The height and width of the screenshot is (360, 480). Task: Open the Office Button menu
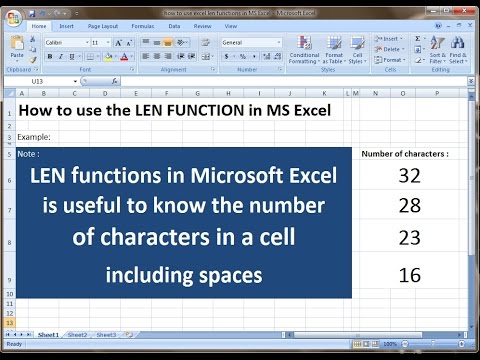[x=14, y=17]
